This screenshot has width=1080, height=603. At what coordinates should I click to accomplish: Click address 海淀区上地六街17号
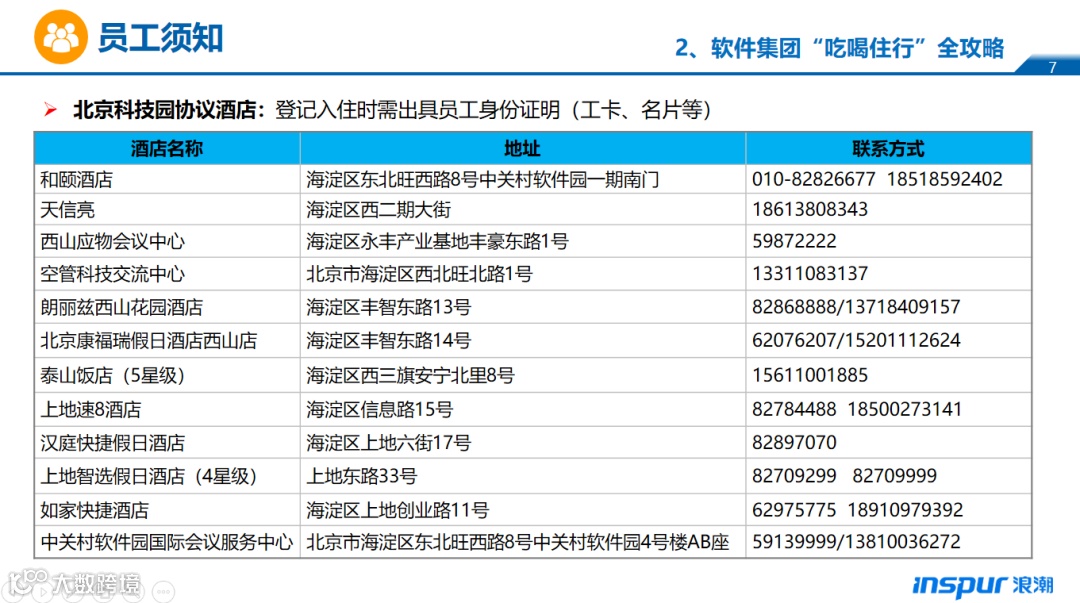[388, 442]
